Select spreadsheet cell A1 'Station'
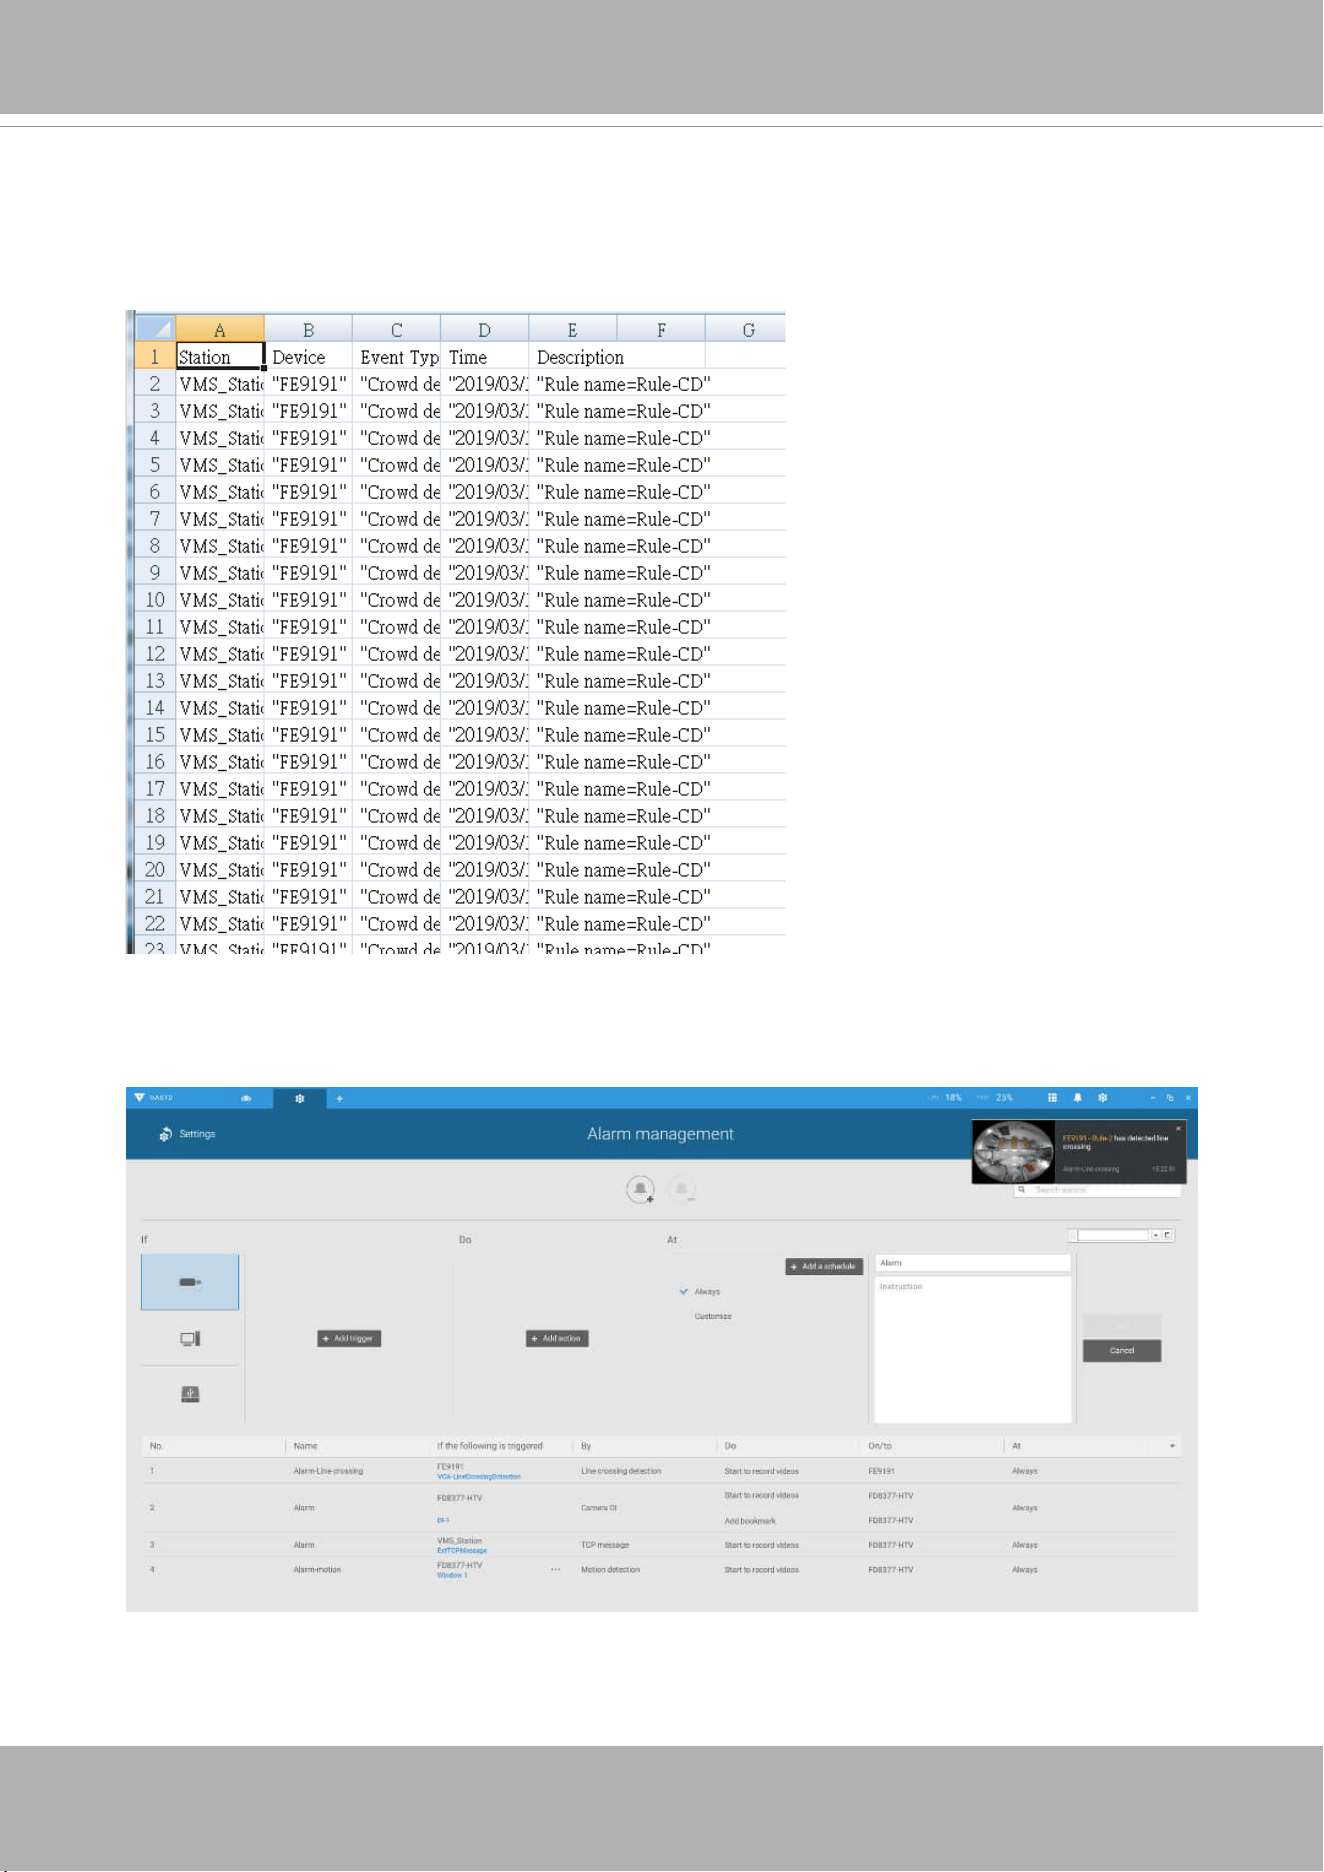 click(x=220, y=357)
